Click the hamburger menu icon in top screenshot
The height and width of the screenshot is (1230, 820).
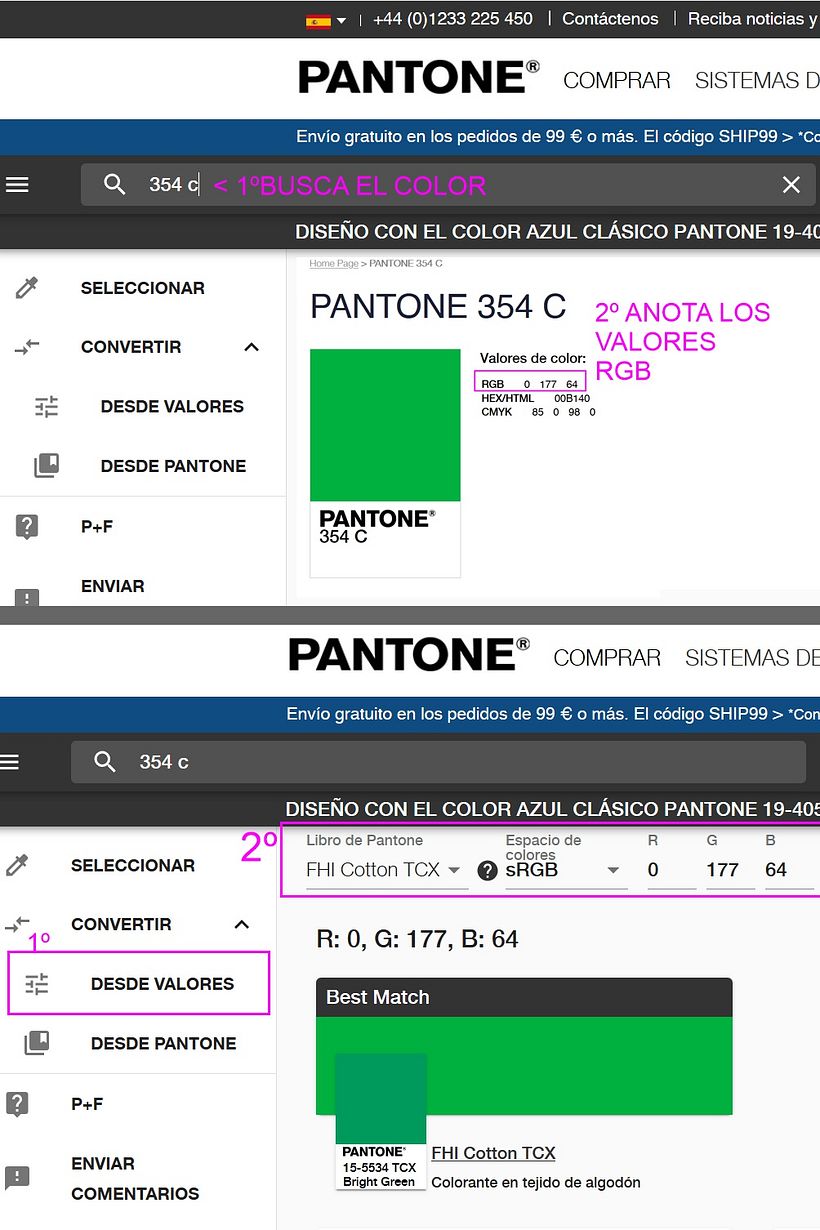tap(17, 185)
